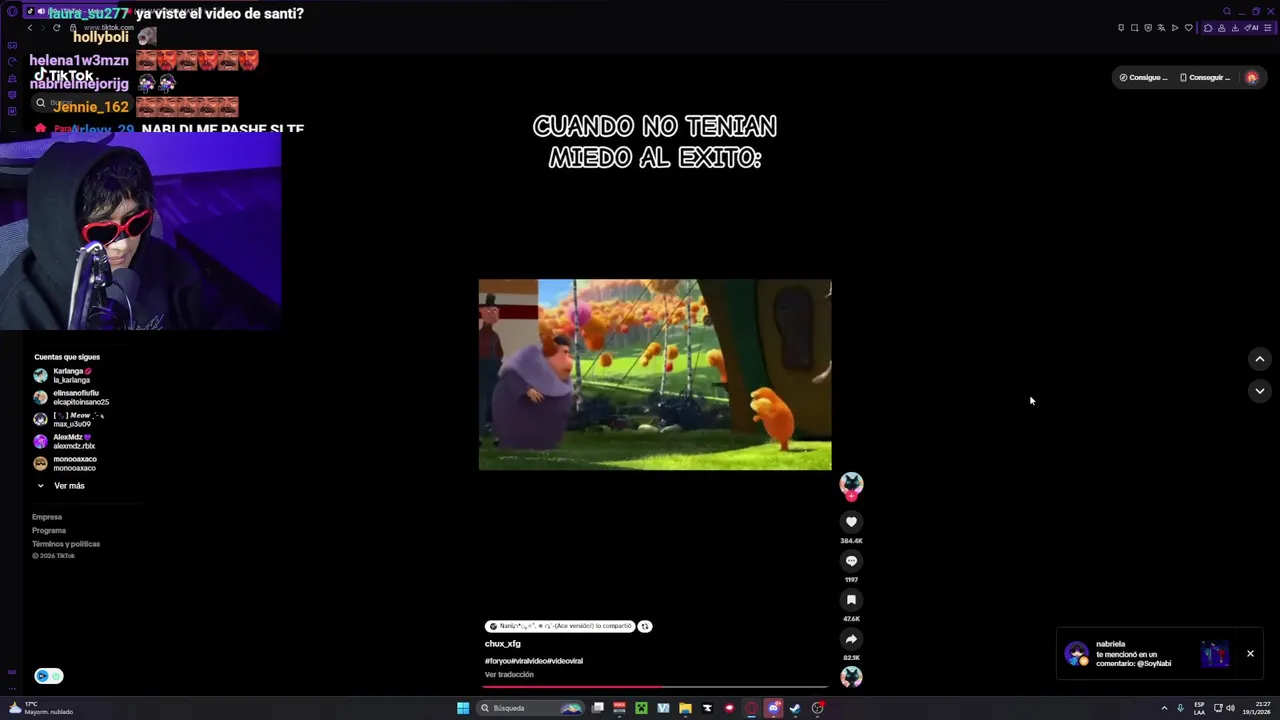The width and height of the screenshot is (1280, 720).
Task: Click the snapshot capture icon in browser toolbar
Action: tap(1135, 28)
